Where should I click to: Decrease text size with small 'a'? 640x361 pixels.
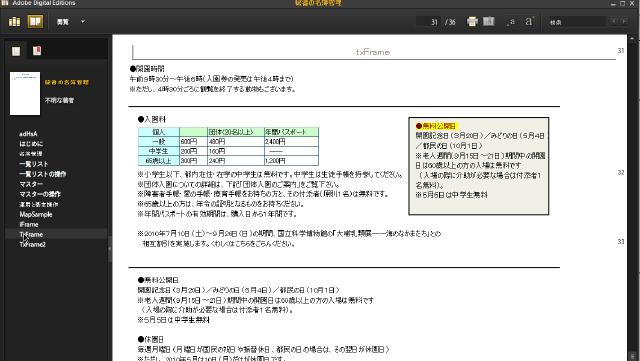coord(512,22)
